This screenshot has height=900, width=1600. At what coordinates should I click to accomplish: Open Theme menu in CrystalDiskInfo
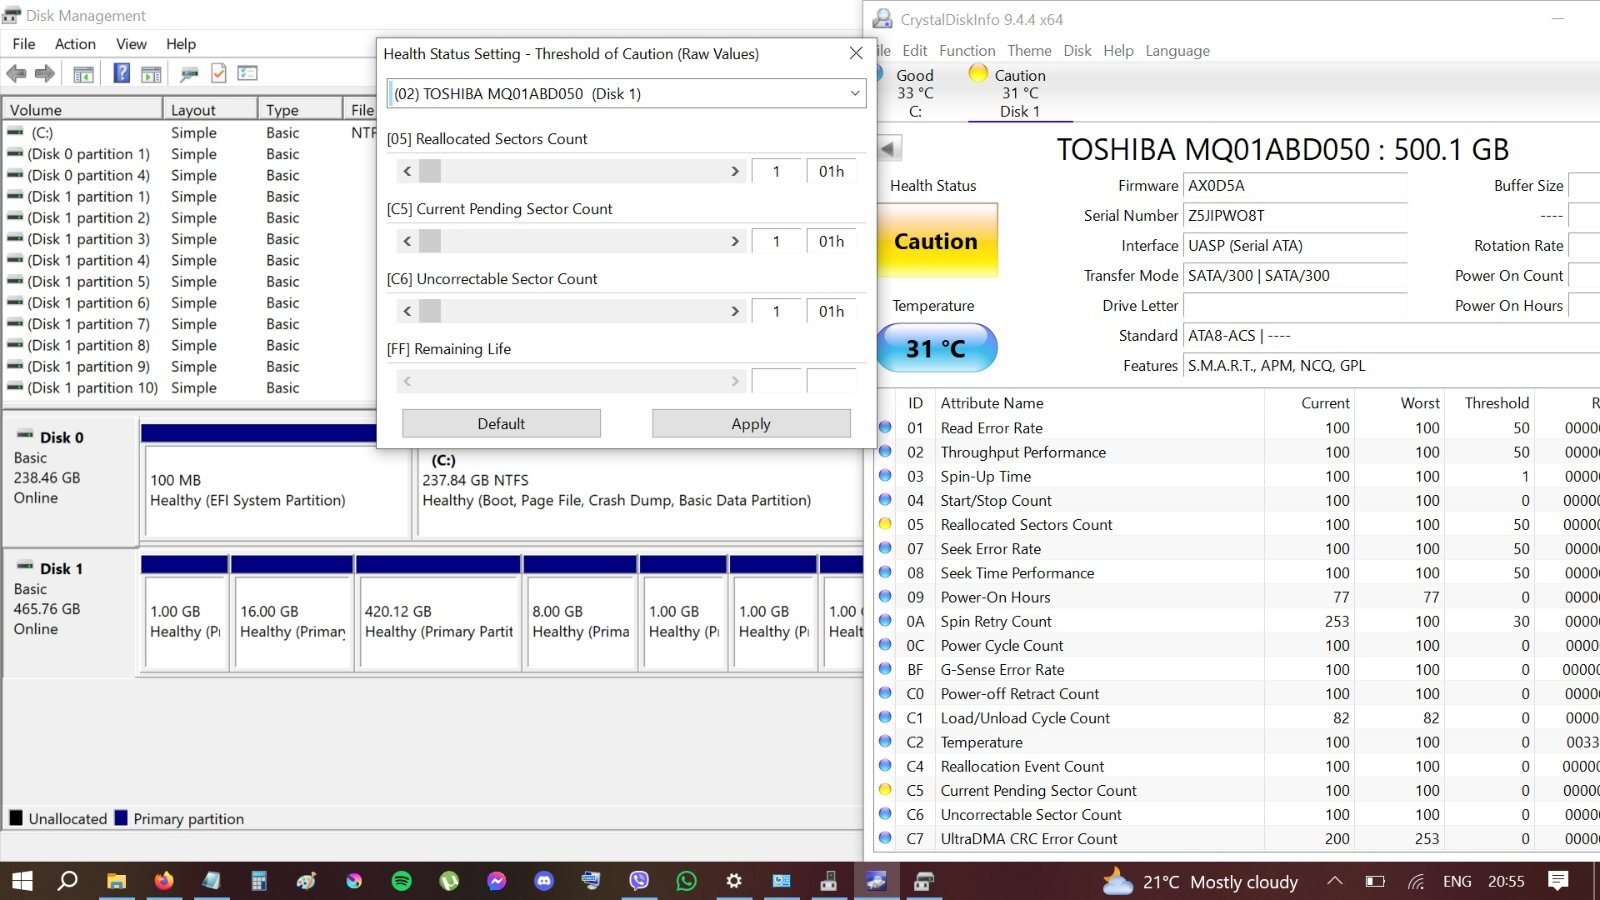(x=1029, y=51)
